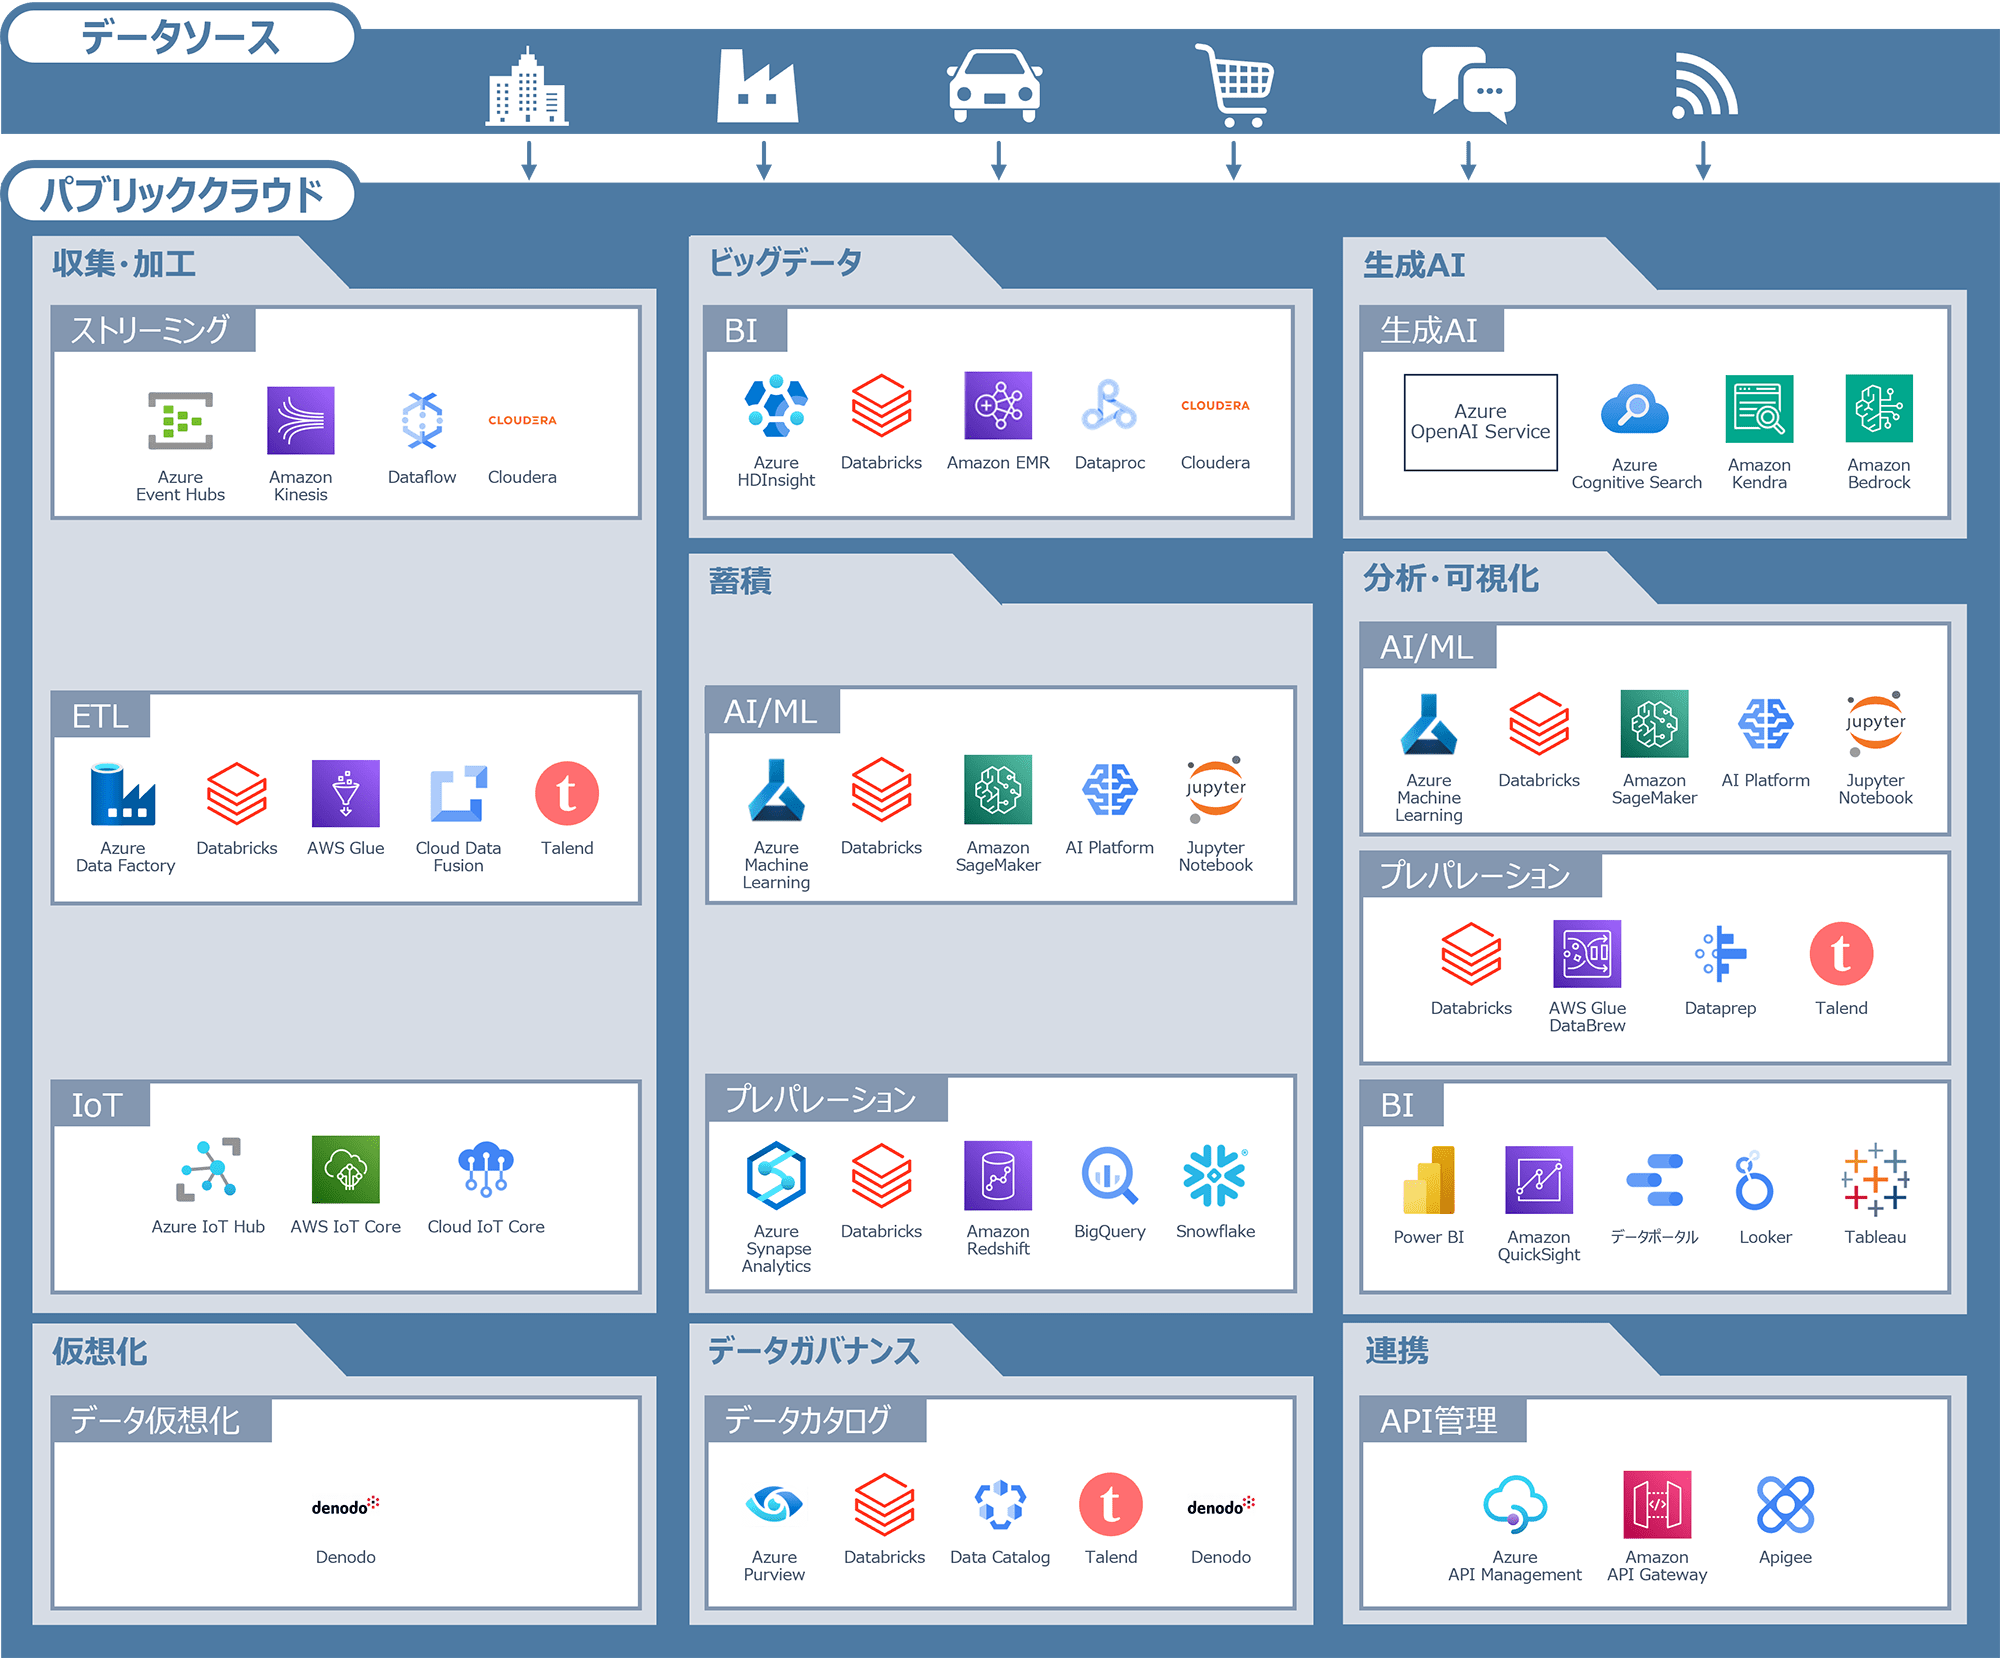Open the Power BI icon
The height and width of the screenshot is (1658, 2000).
pos(1428,1180)
